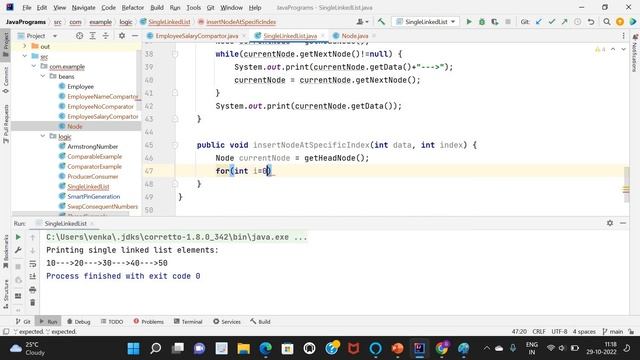Minimize the Run panel with the hide icon

(x=623, y=223)
